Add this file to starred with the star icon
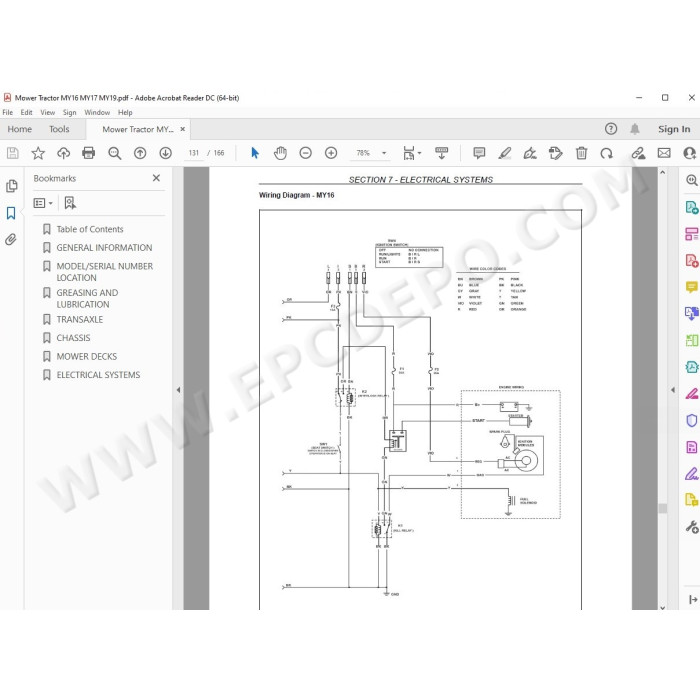This screenshot has height=700, width=700. coord(38,153)
